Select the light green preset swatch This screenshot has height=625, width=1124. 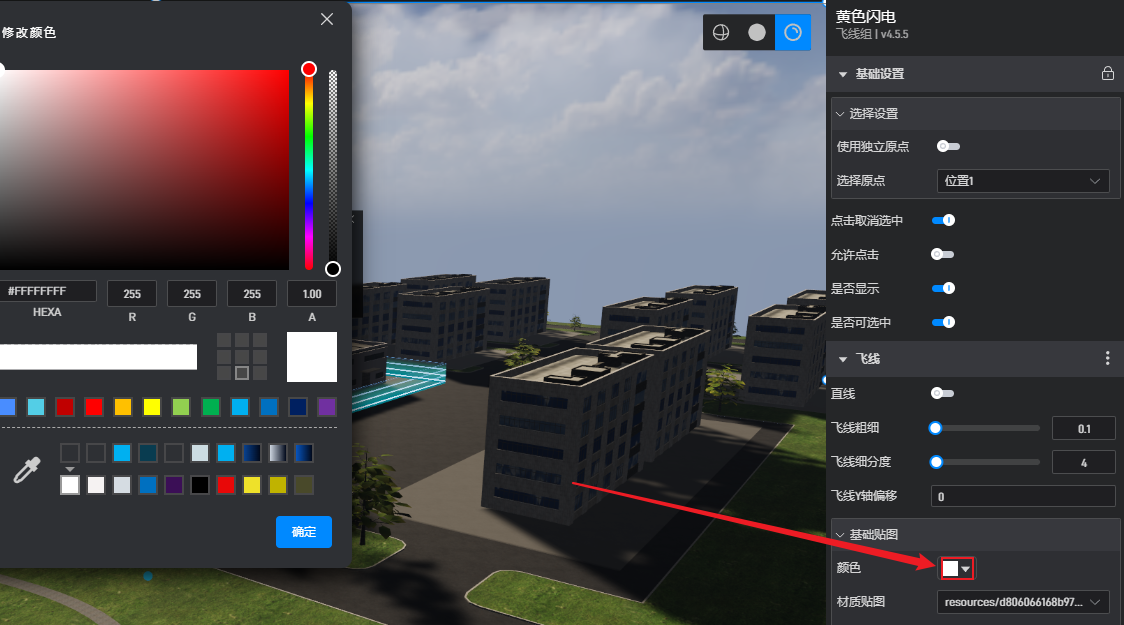(x=181, y=407)
